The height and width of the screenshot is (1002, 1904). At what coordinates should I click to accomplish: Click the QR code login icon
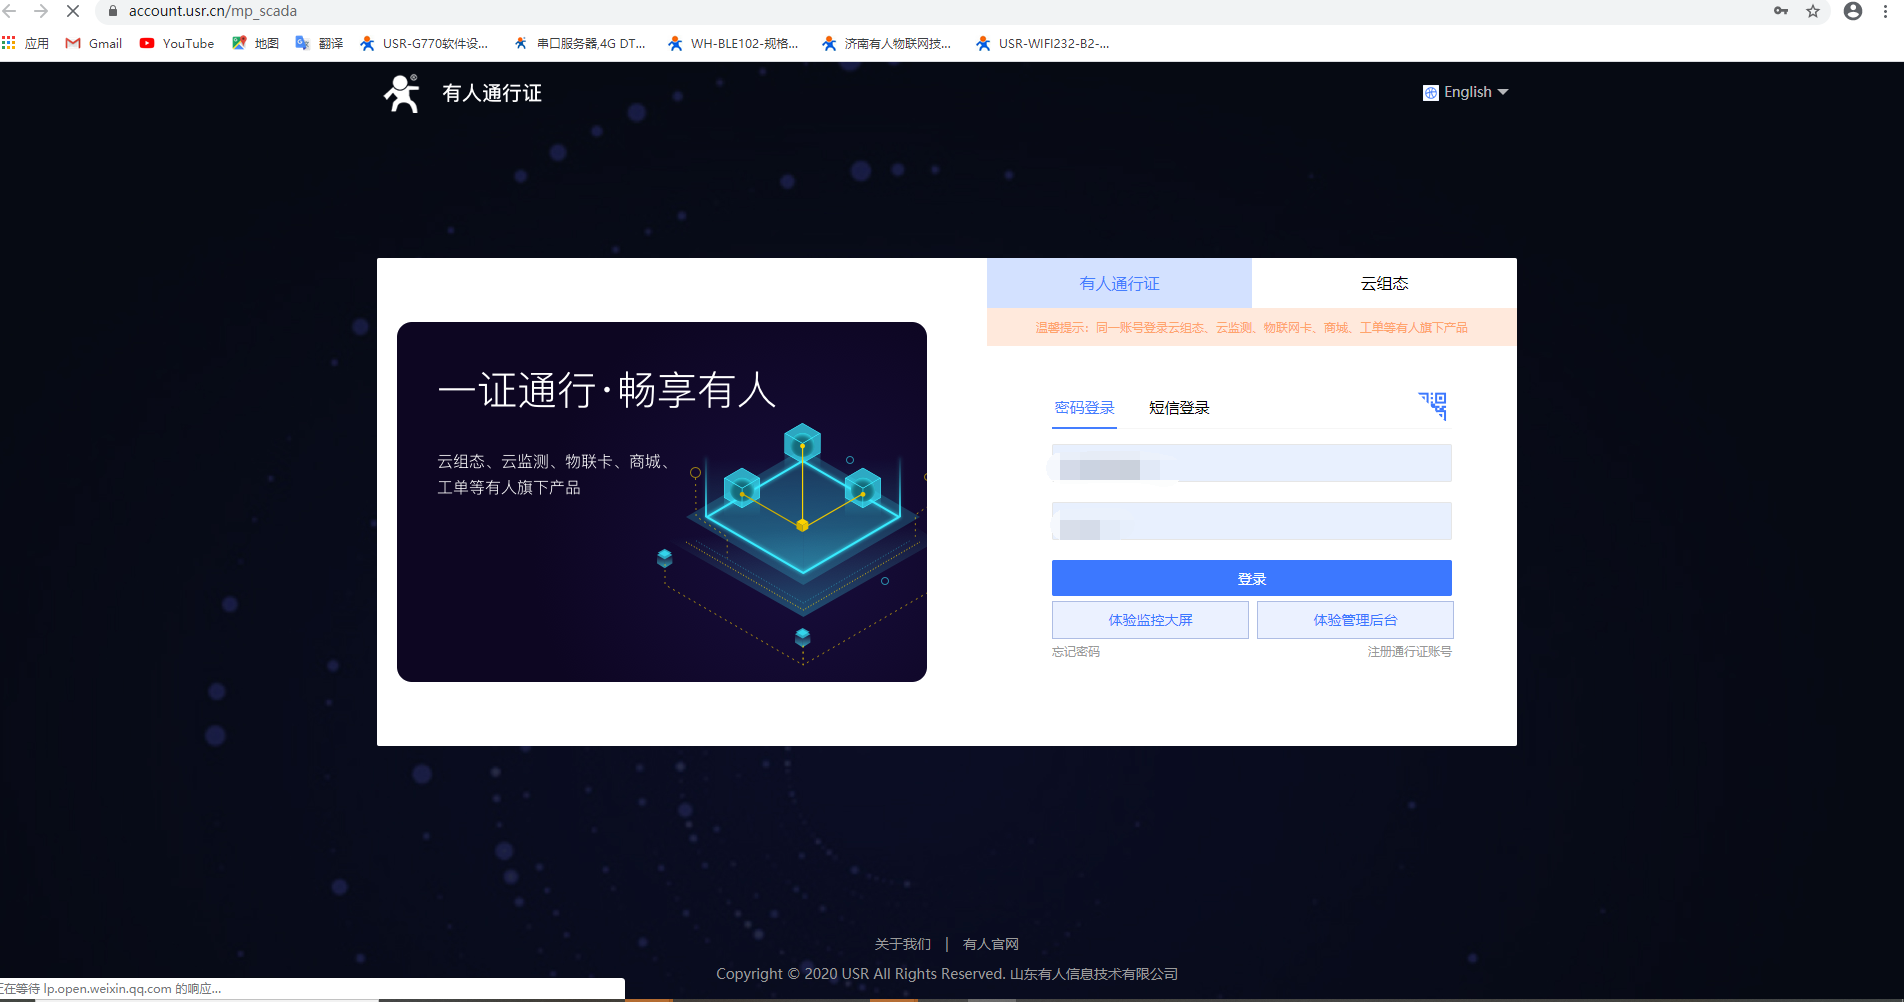[1433, 405]
